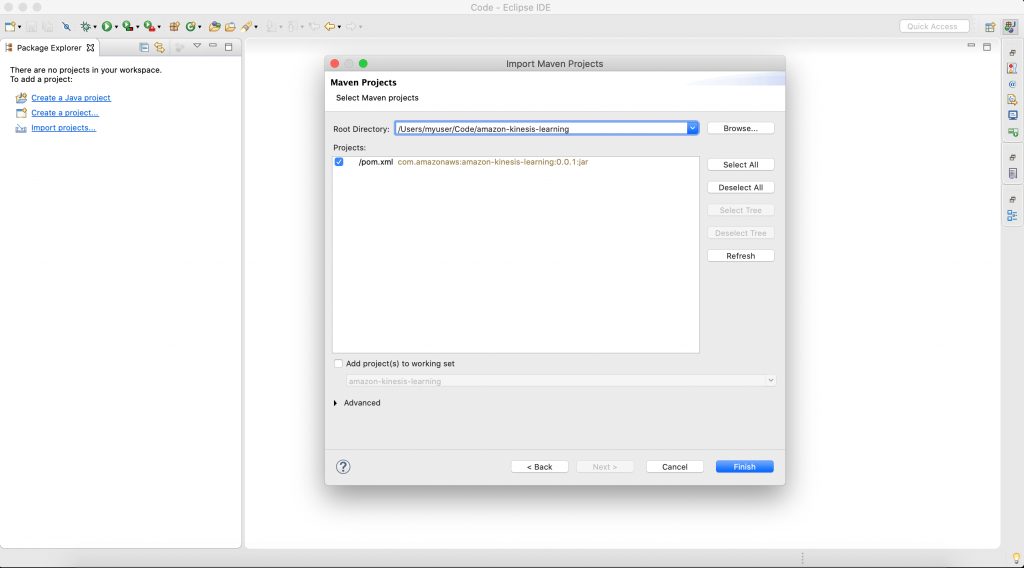Click the Debug bug icon
This screenshot has width=1024, height=568.
tap(86, 27)
